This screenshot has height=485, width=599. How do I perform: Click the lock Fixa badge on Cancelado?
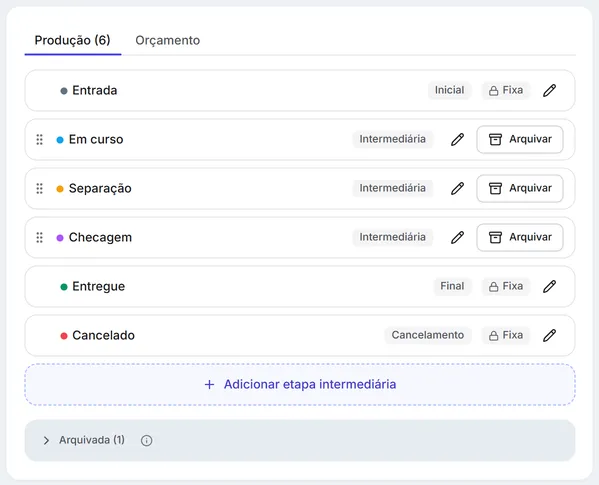506,335
